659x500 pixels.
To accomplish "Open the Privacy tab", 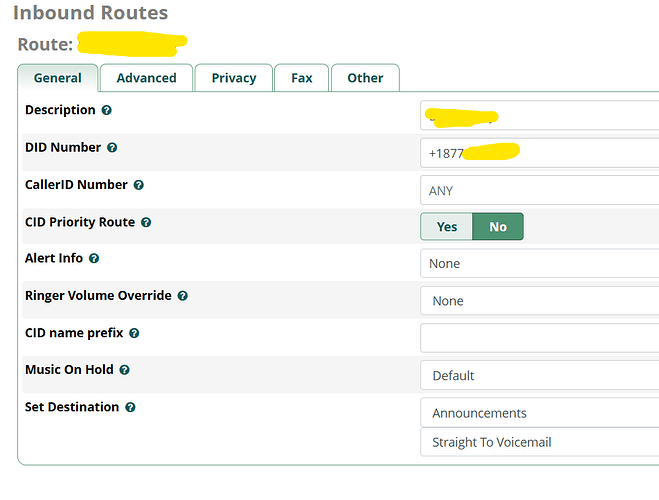I will [234, 78].
